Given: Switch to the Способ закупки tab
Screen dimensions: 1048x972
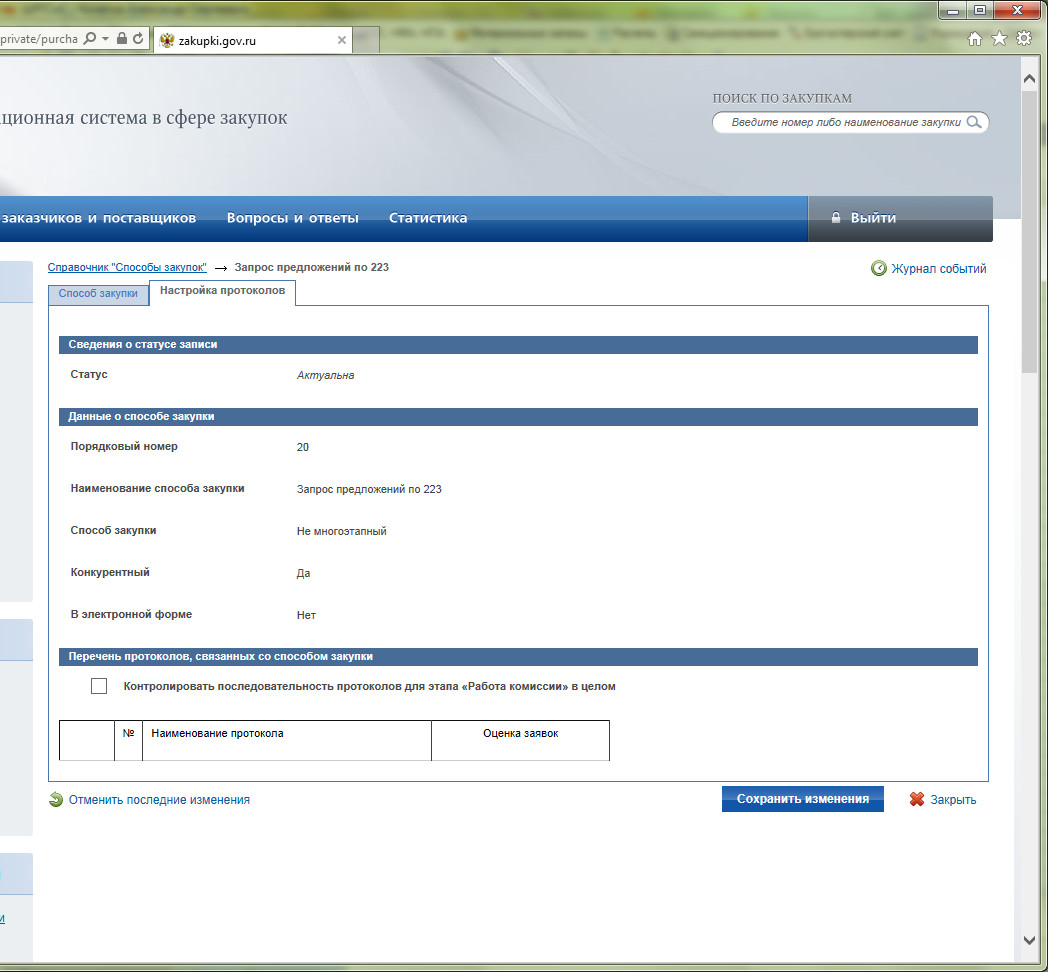Looking at the screenshot, I should tap(98, 294).
